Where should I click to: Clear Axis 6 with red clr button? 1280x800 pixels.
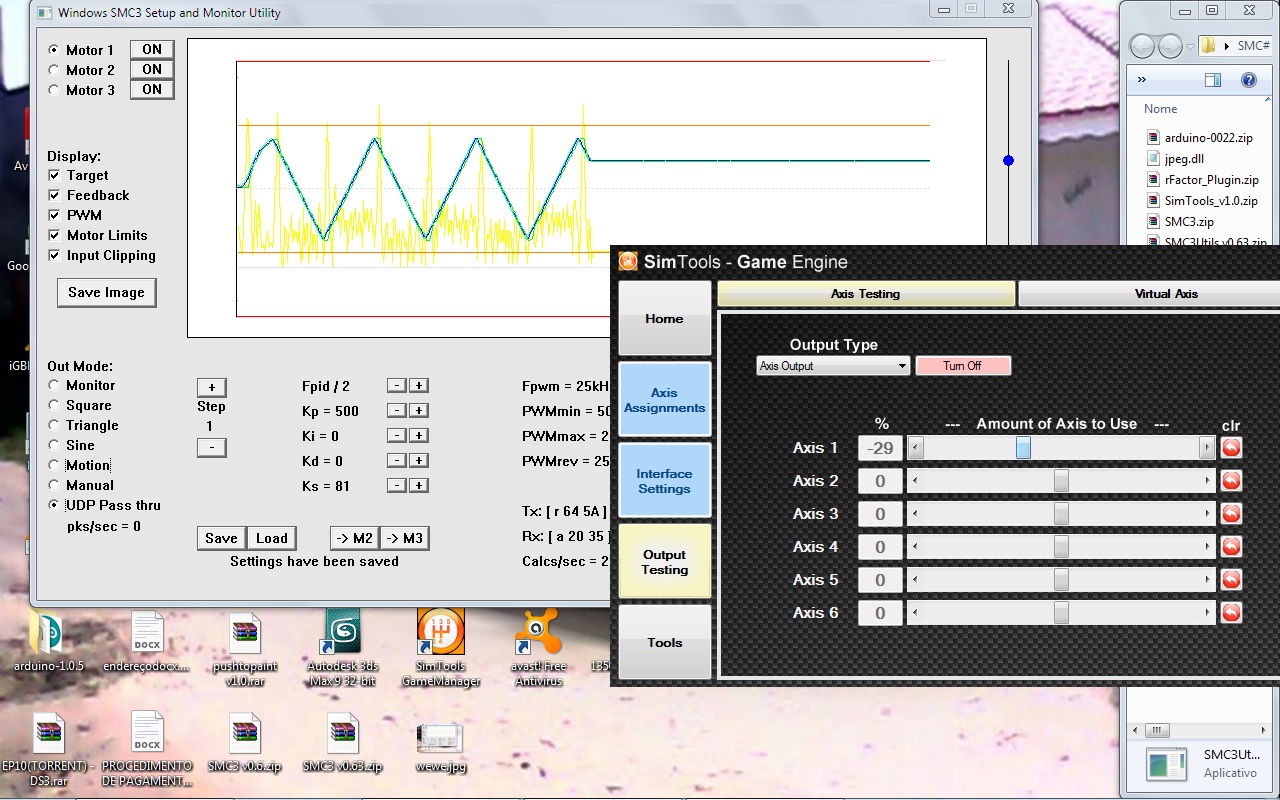1231,613
